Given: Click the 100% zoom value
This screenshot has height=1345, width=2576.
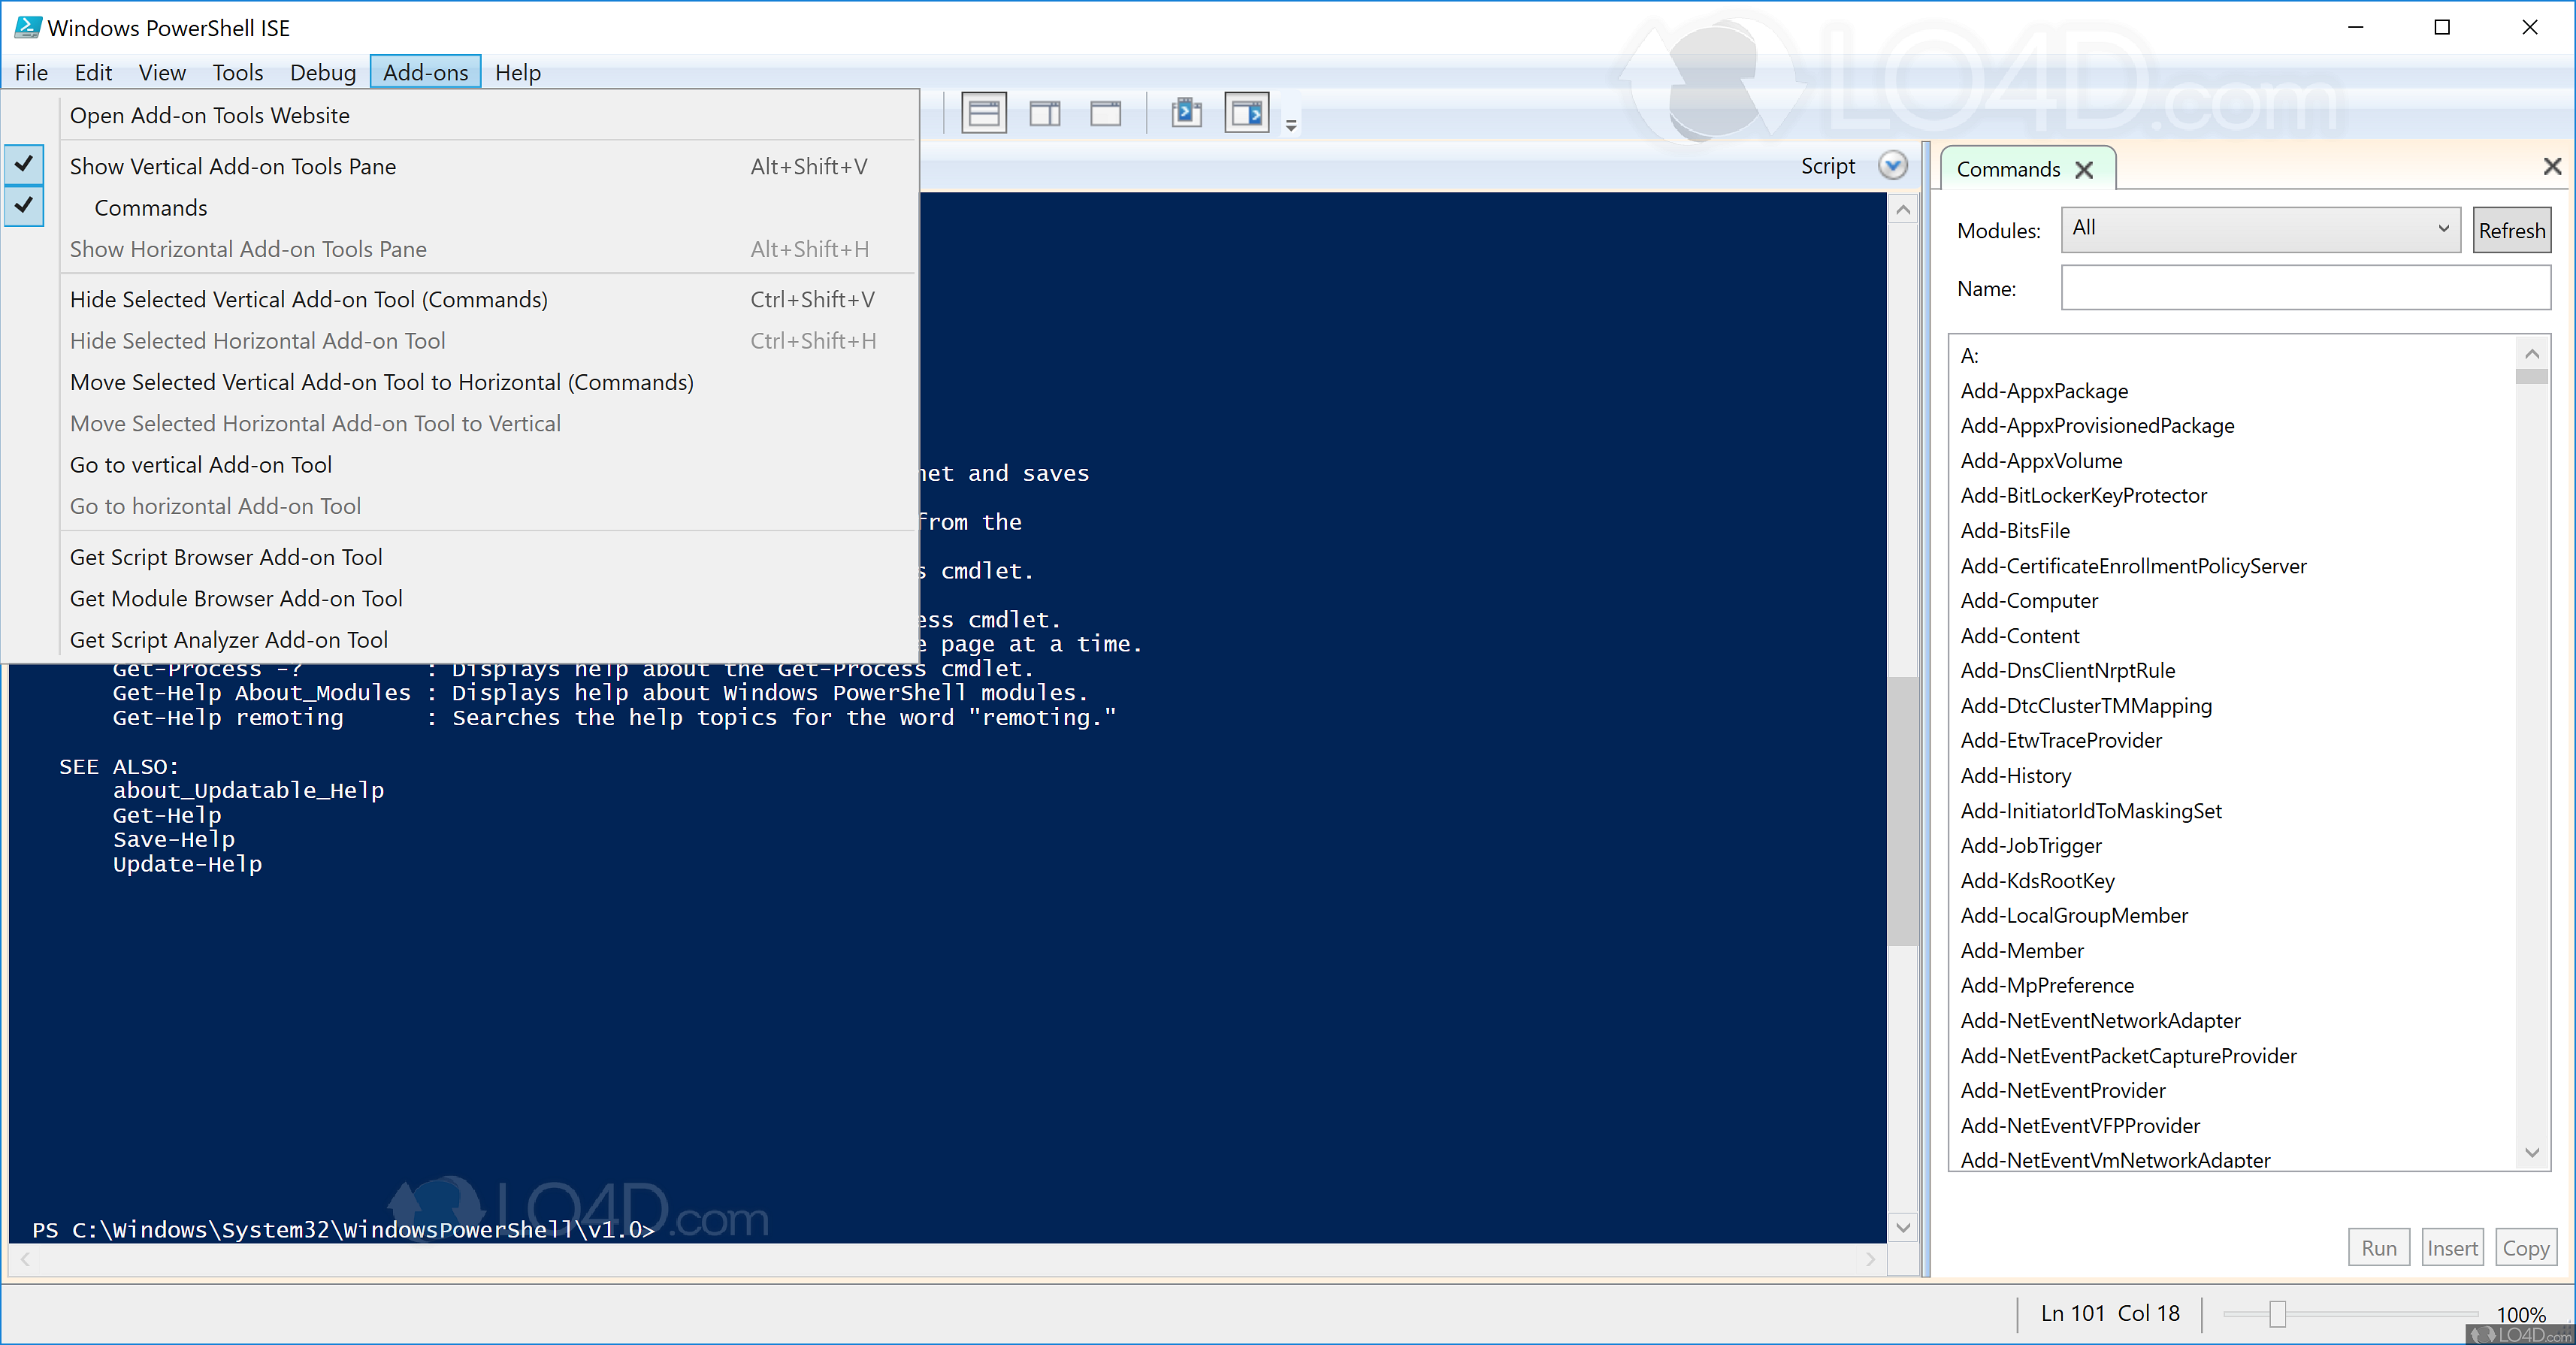Looking at the screenshot, I should [2520, 1314].
